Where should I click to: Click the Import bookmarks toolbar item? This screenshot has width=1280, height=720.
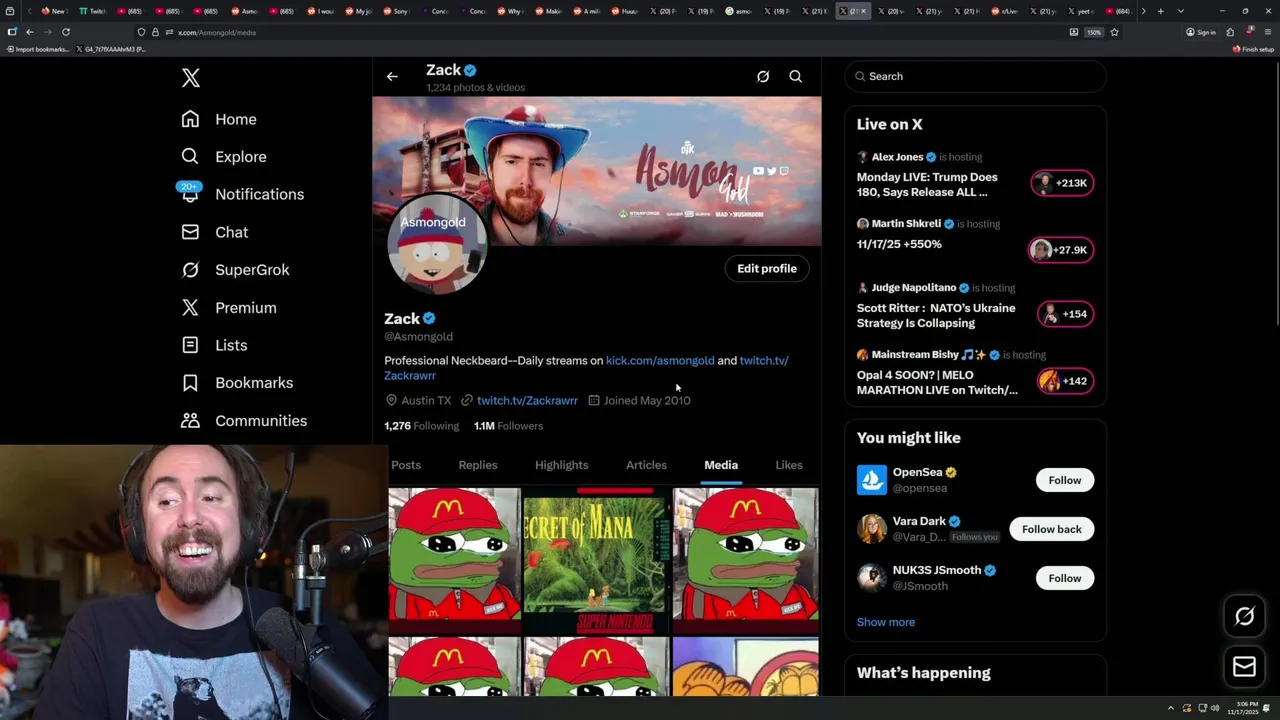point(38,49)
